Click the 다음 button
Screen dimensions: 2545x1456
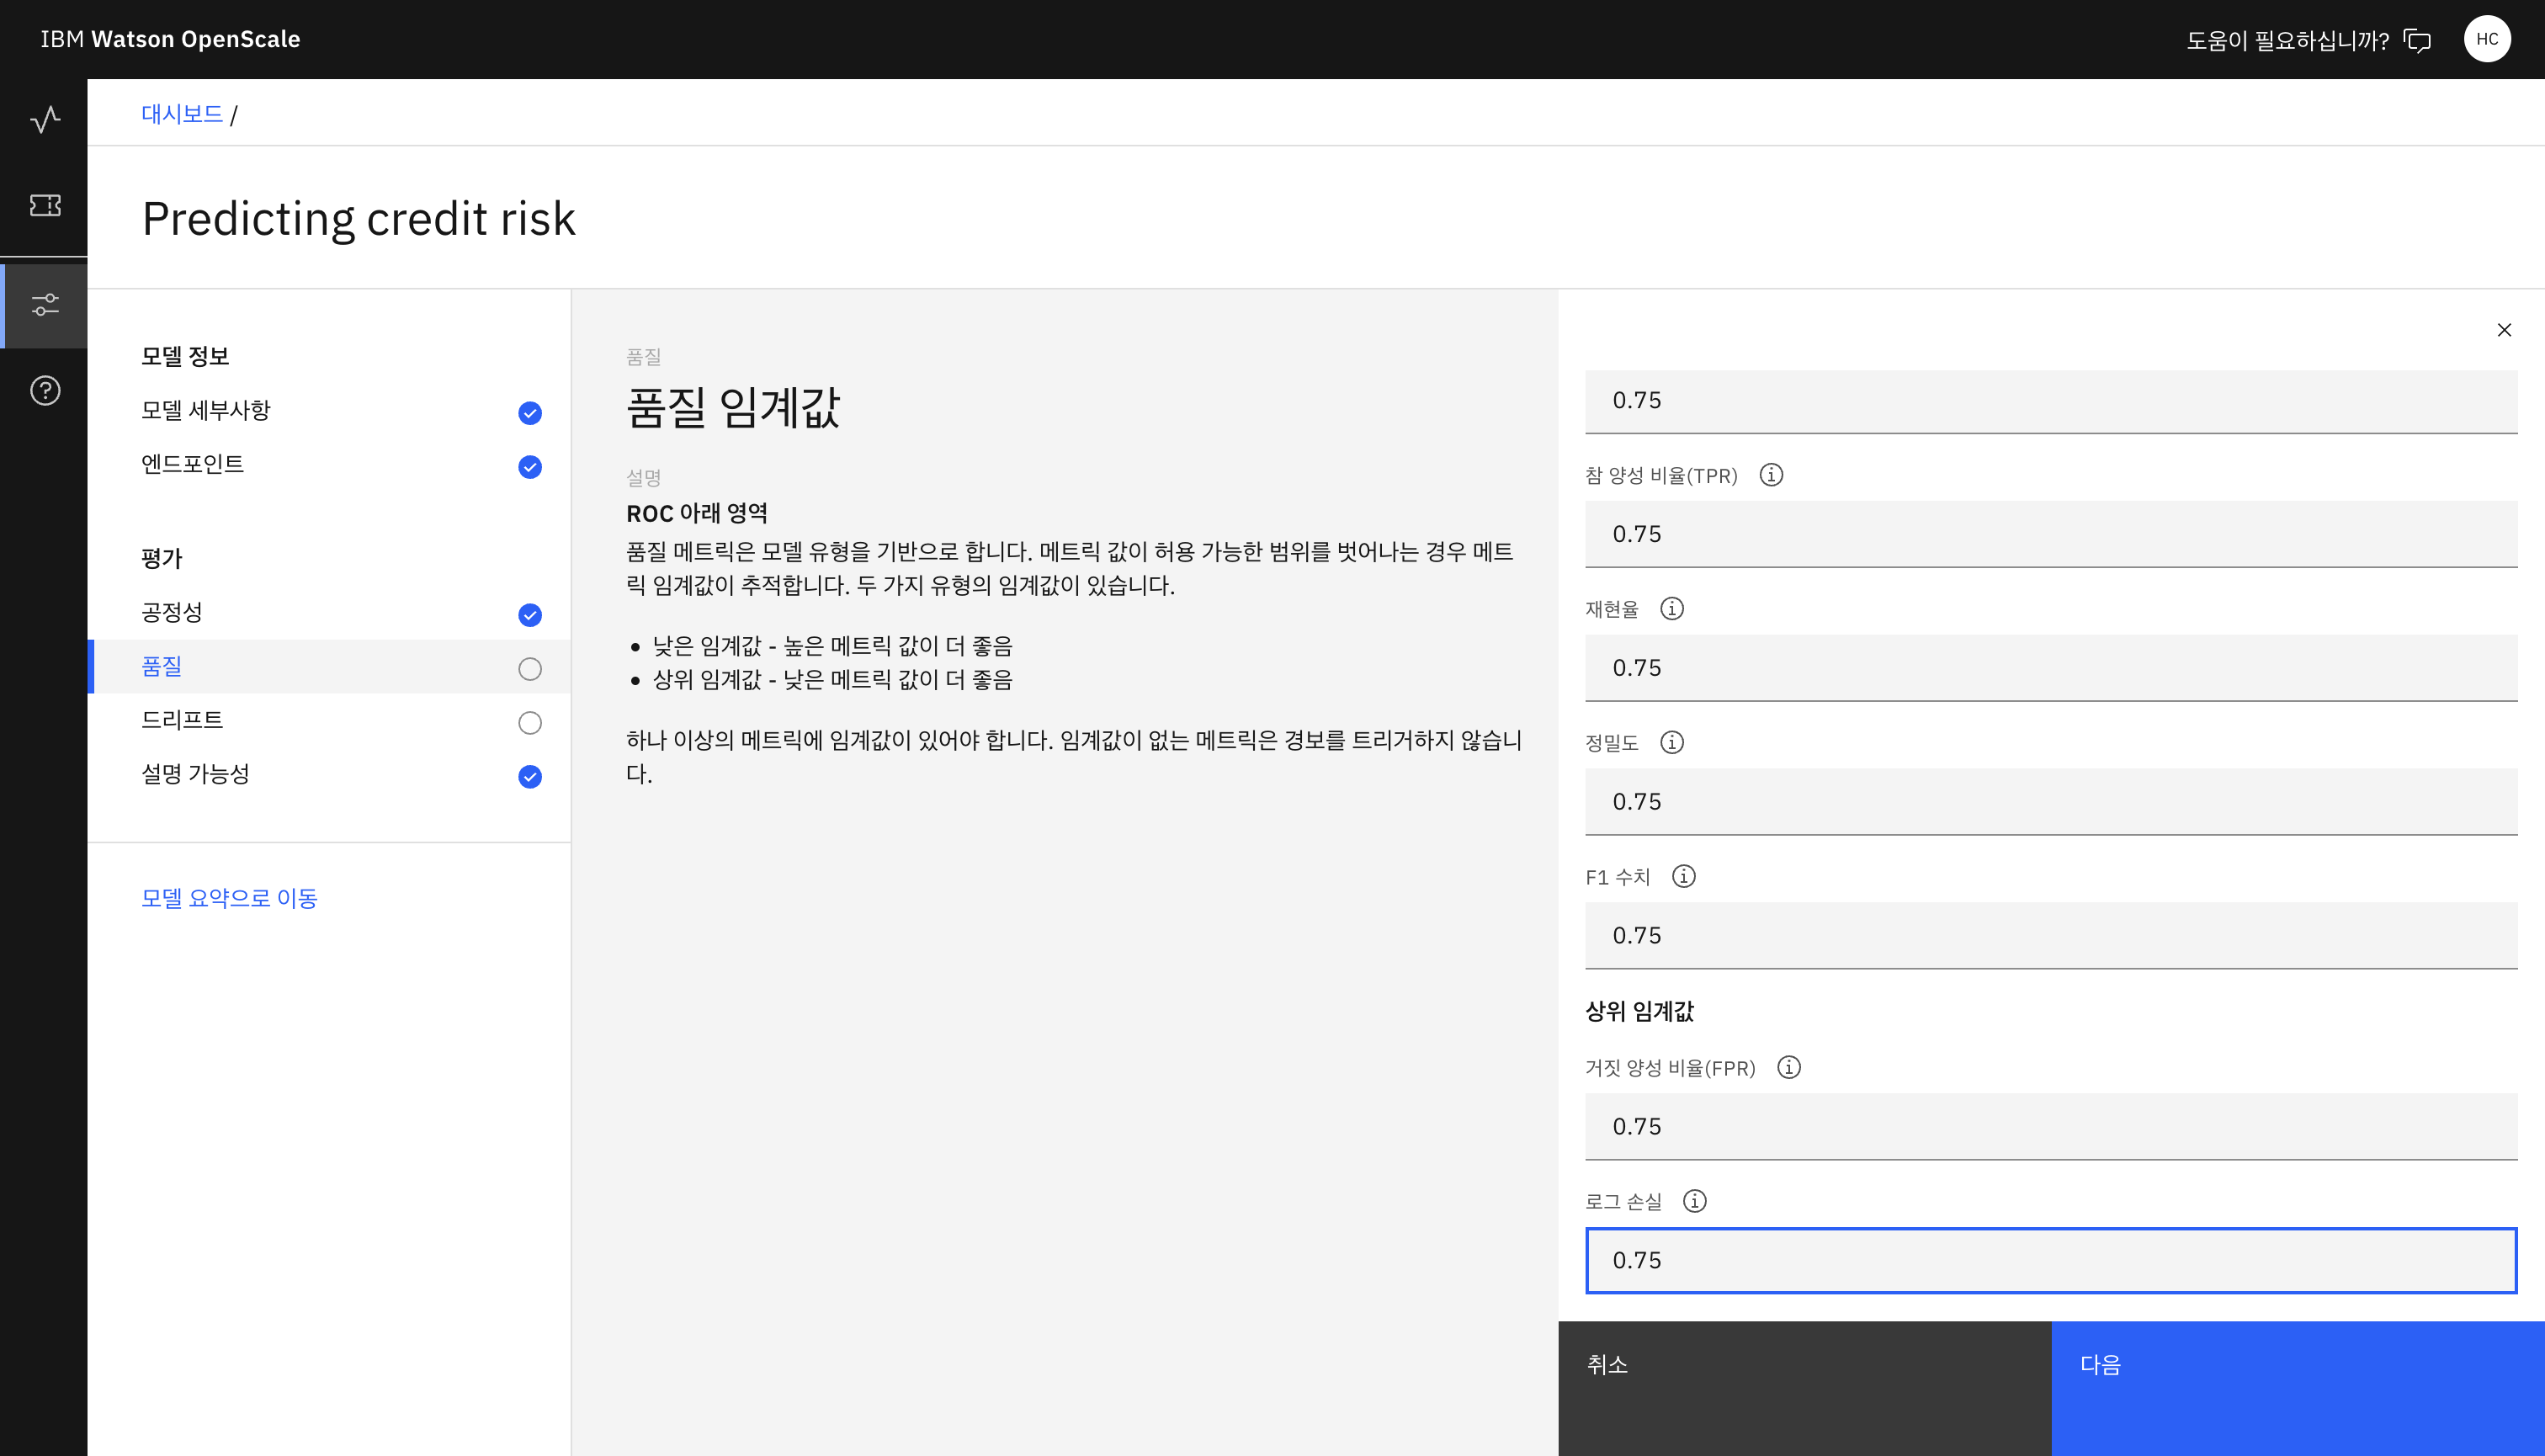pos(2298,1388)
